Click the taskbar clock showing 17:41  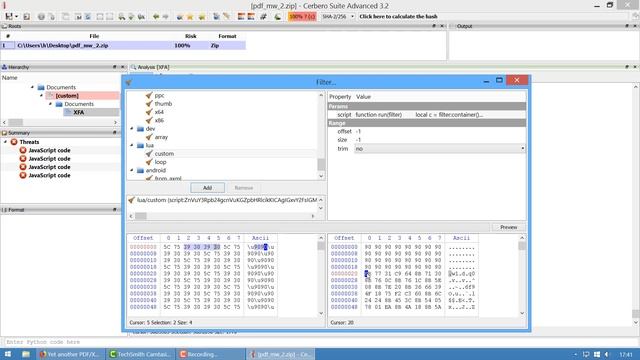pyautogui.click(x=626, y=354)
